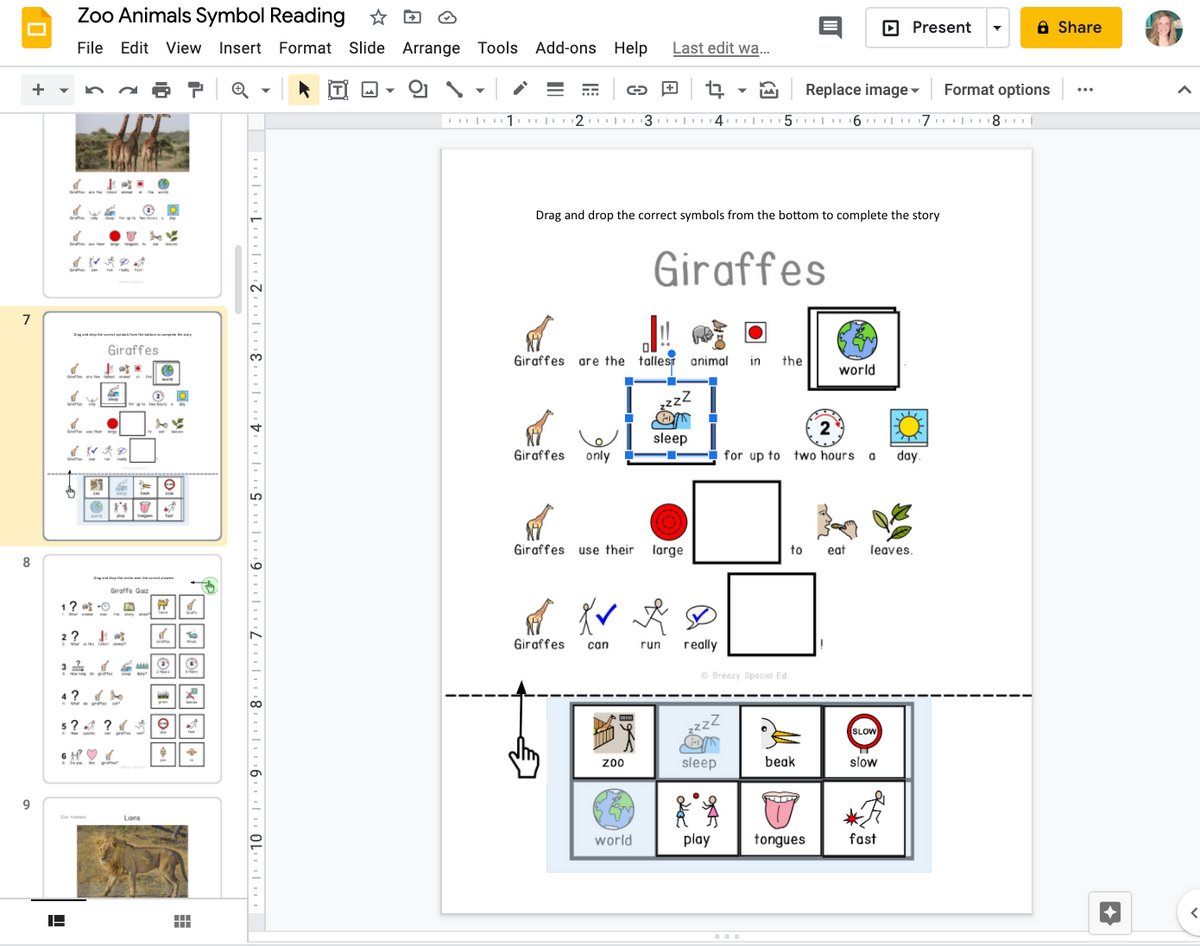Click the Share button
The width and height of the screenshot is (1200, 946).
pos(1070,27)
